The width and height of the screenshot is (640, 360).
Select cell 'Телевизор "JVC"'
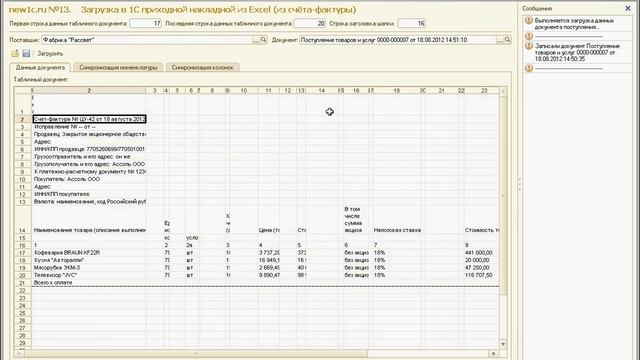click(x=89, y=275)
